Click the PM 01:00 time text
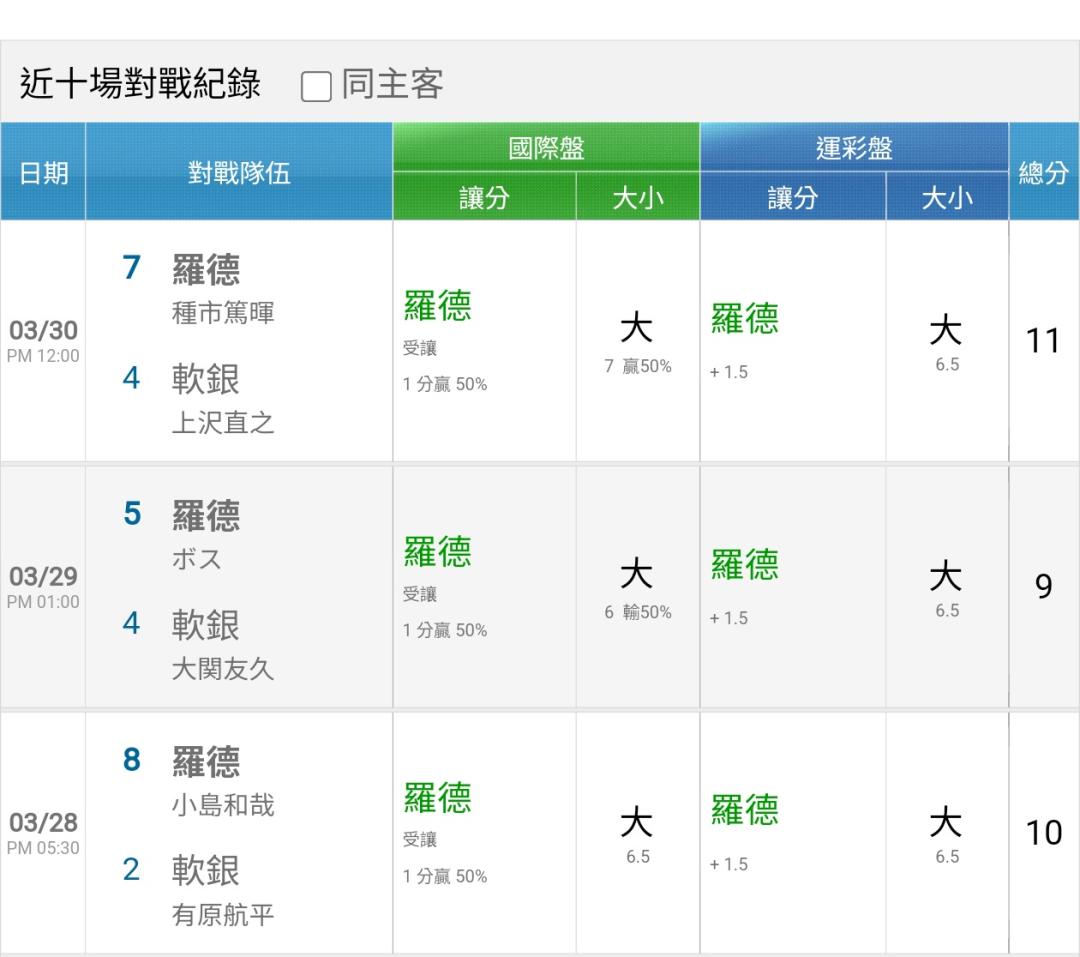 (43, 601)
